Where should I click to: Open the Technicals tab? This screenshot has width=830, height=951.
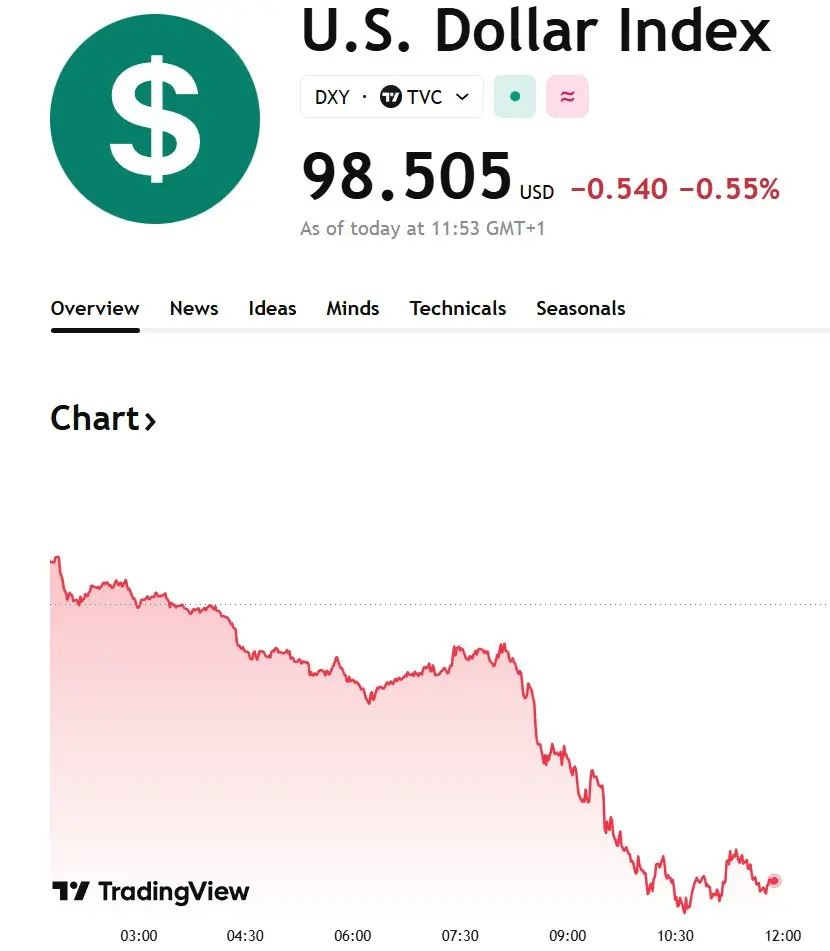458,308
